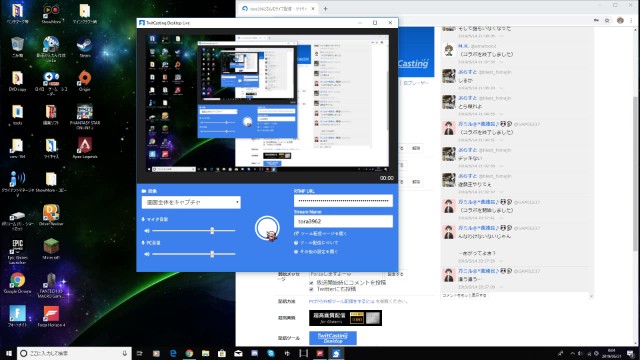Focus the Stream Name field
Image resolution: width=640 pixels, height=360 pixels.
[343, 221]
